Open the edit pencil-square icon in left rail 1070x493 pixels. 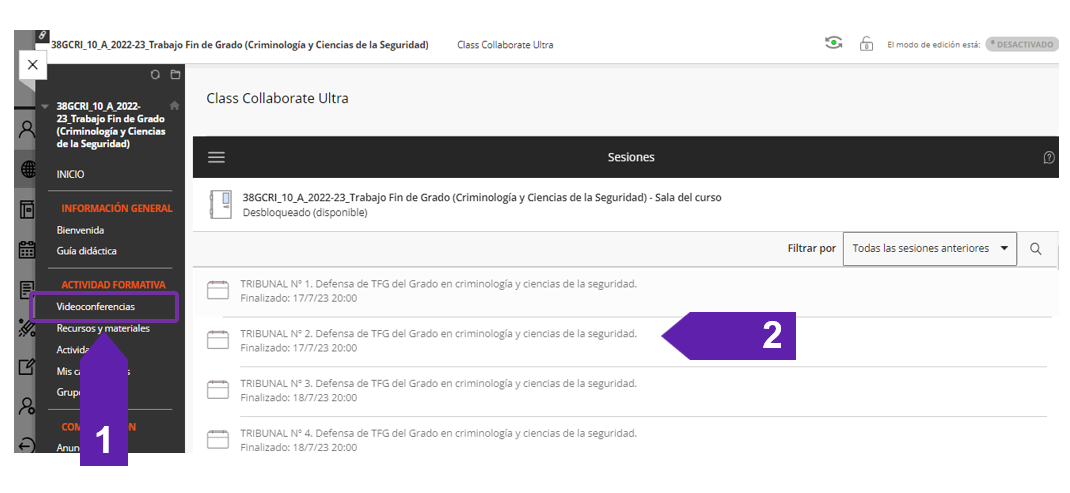(x=27, y=367)
